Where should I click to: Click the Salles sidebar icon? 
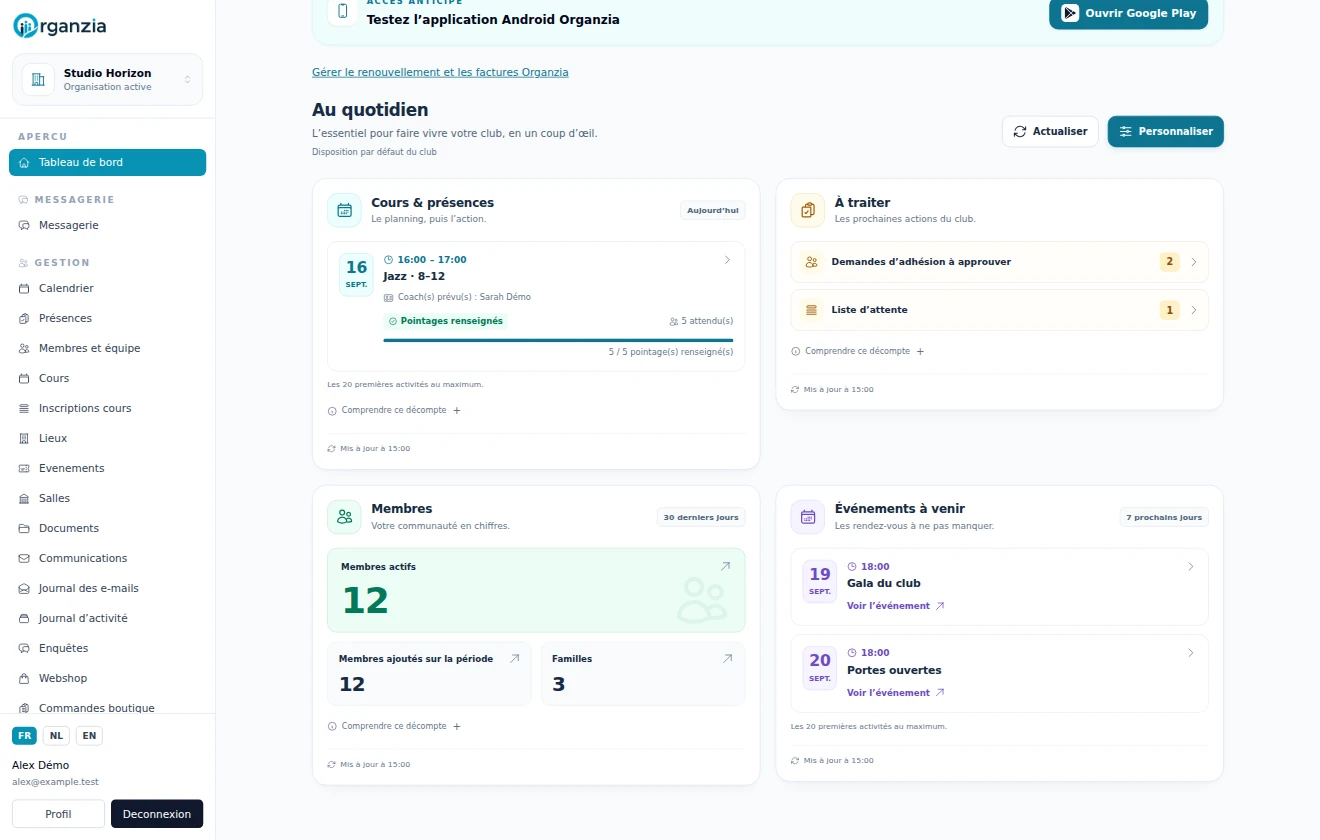pyautogui.click(x=24, y=498)
